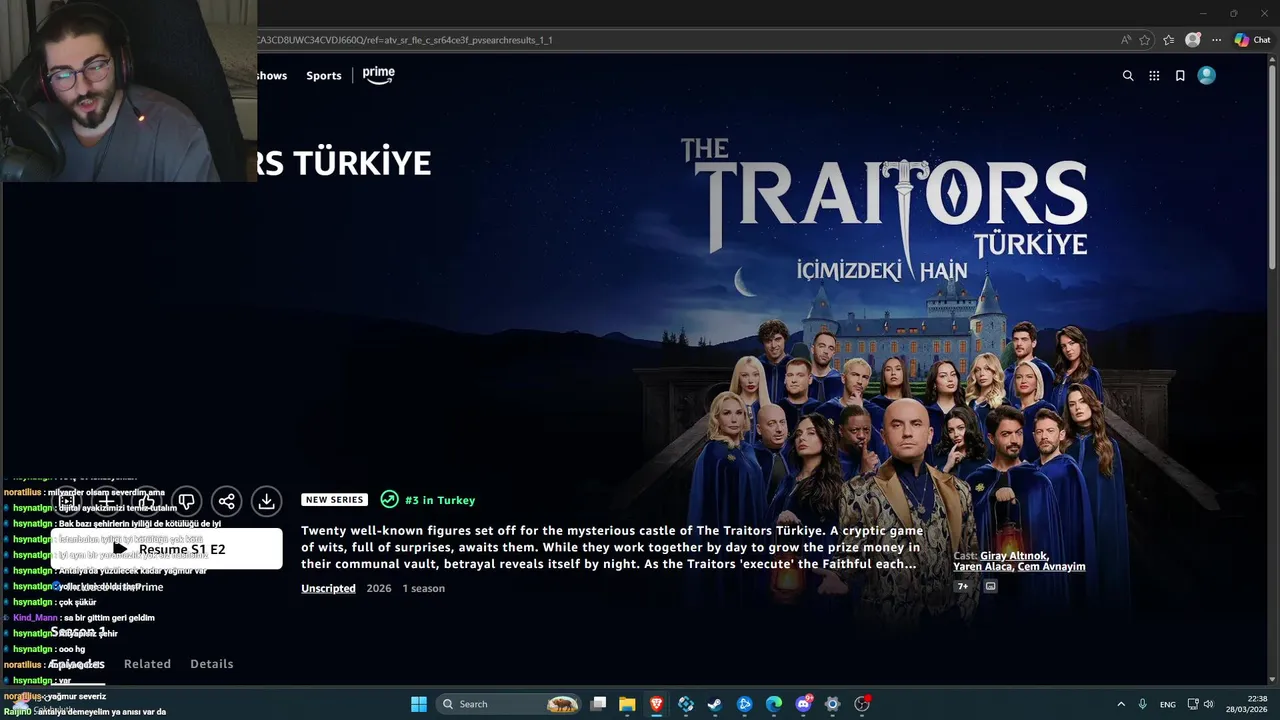Open browser Read aloud icon
The height and width of the screenshot is (720, 1280).
[x=1126, y=40]
